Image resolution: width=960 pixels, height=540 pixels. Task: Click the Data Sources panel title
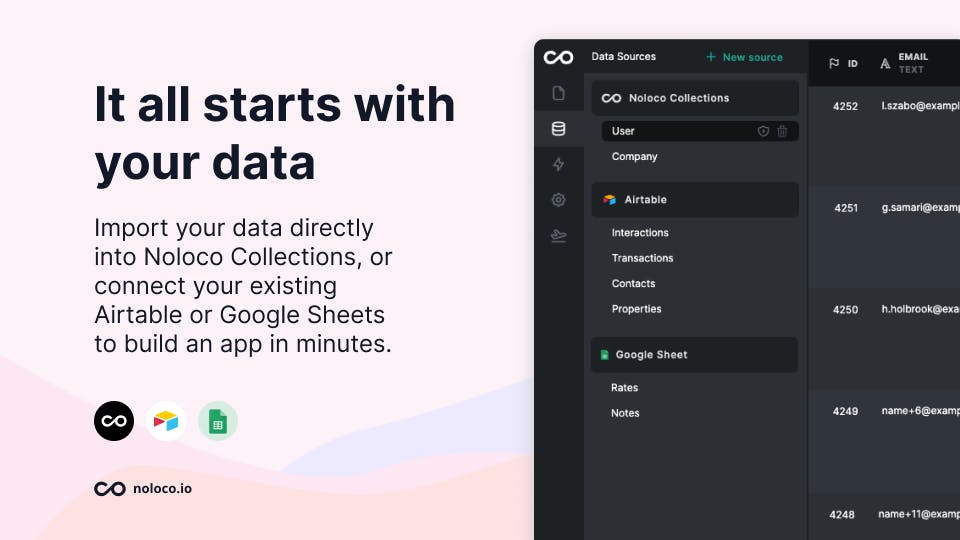point(623,56)
